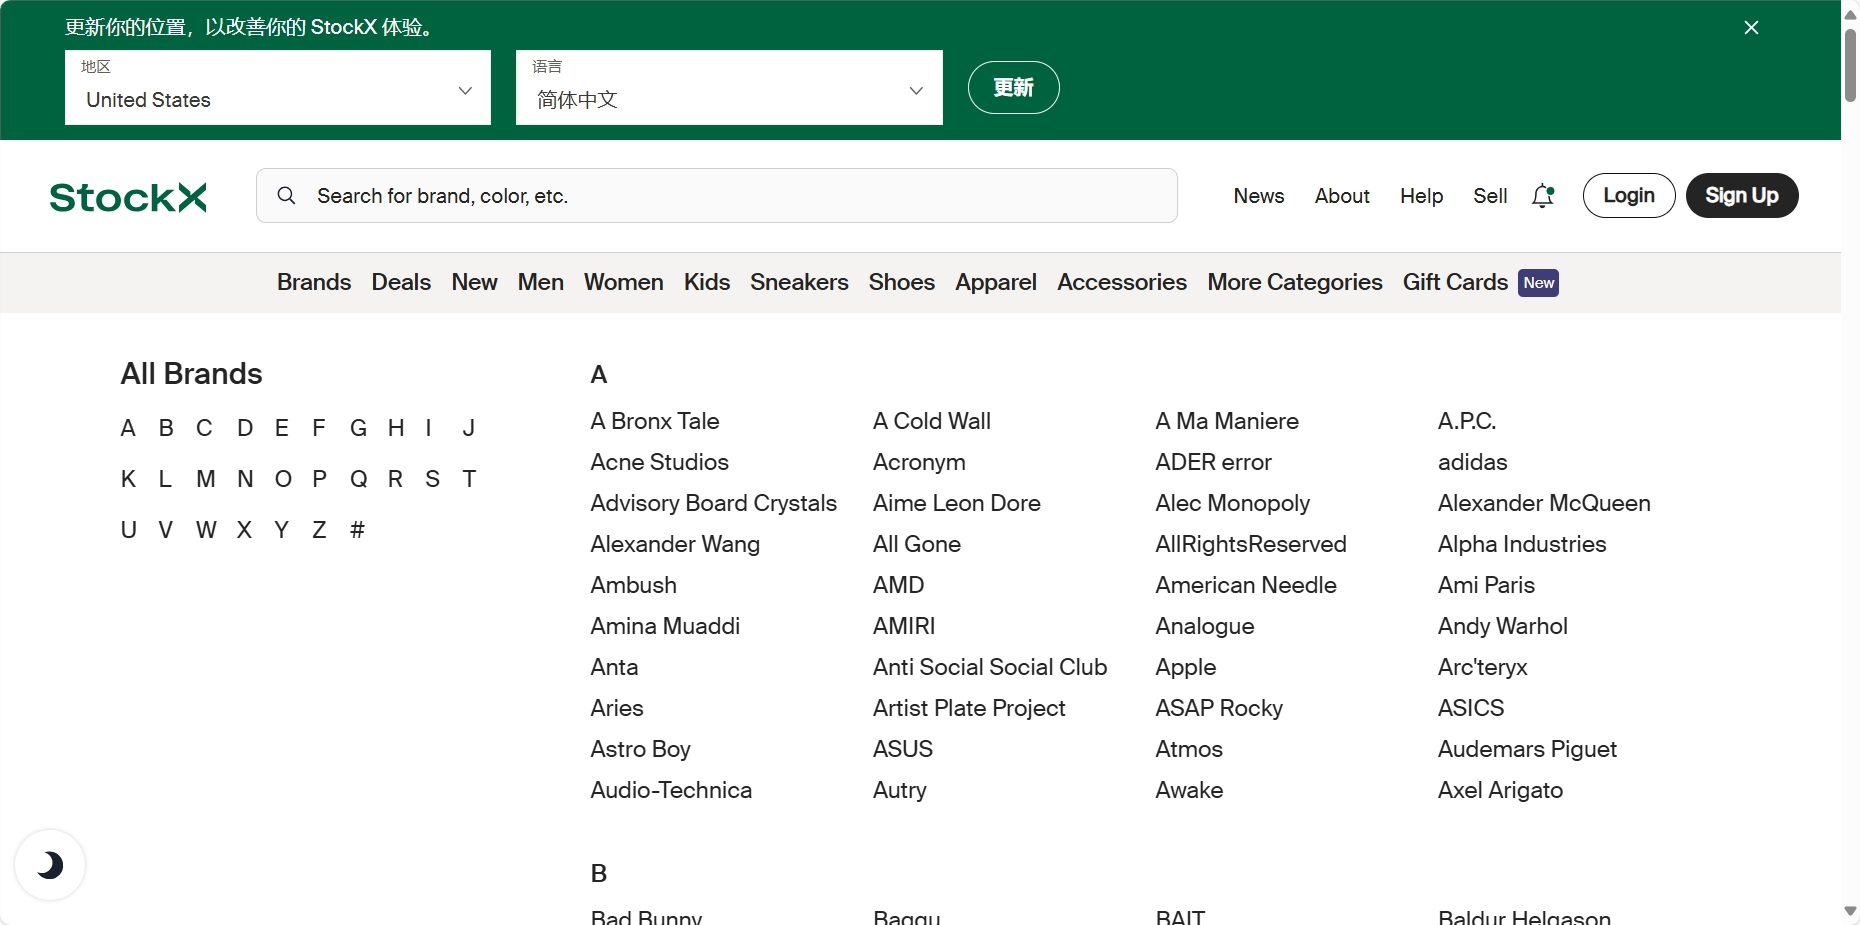The width and height of the screenshot is (1860, 925).
Task: Open the American Needle brand
Action: (x=1246, y=586)
